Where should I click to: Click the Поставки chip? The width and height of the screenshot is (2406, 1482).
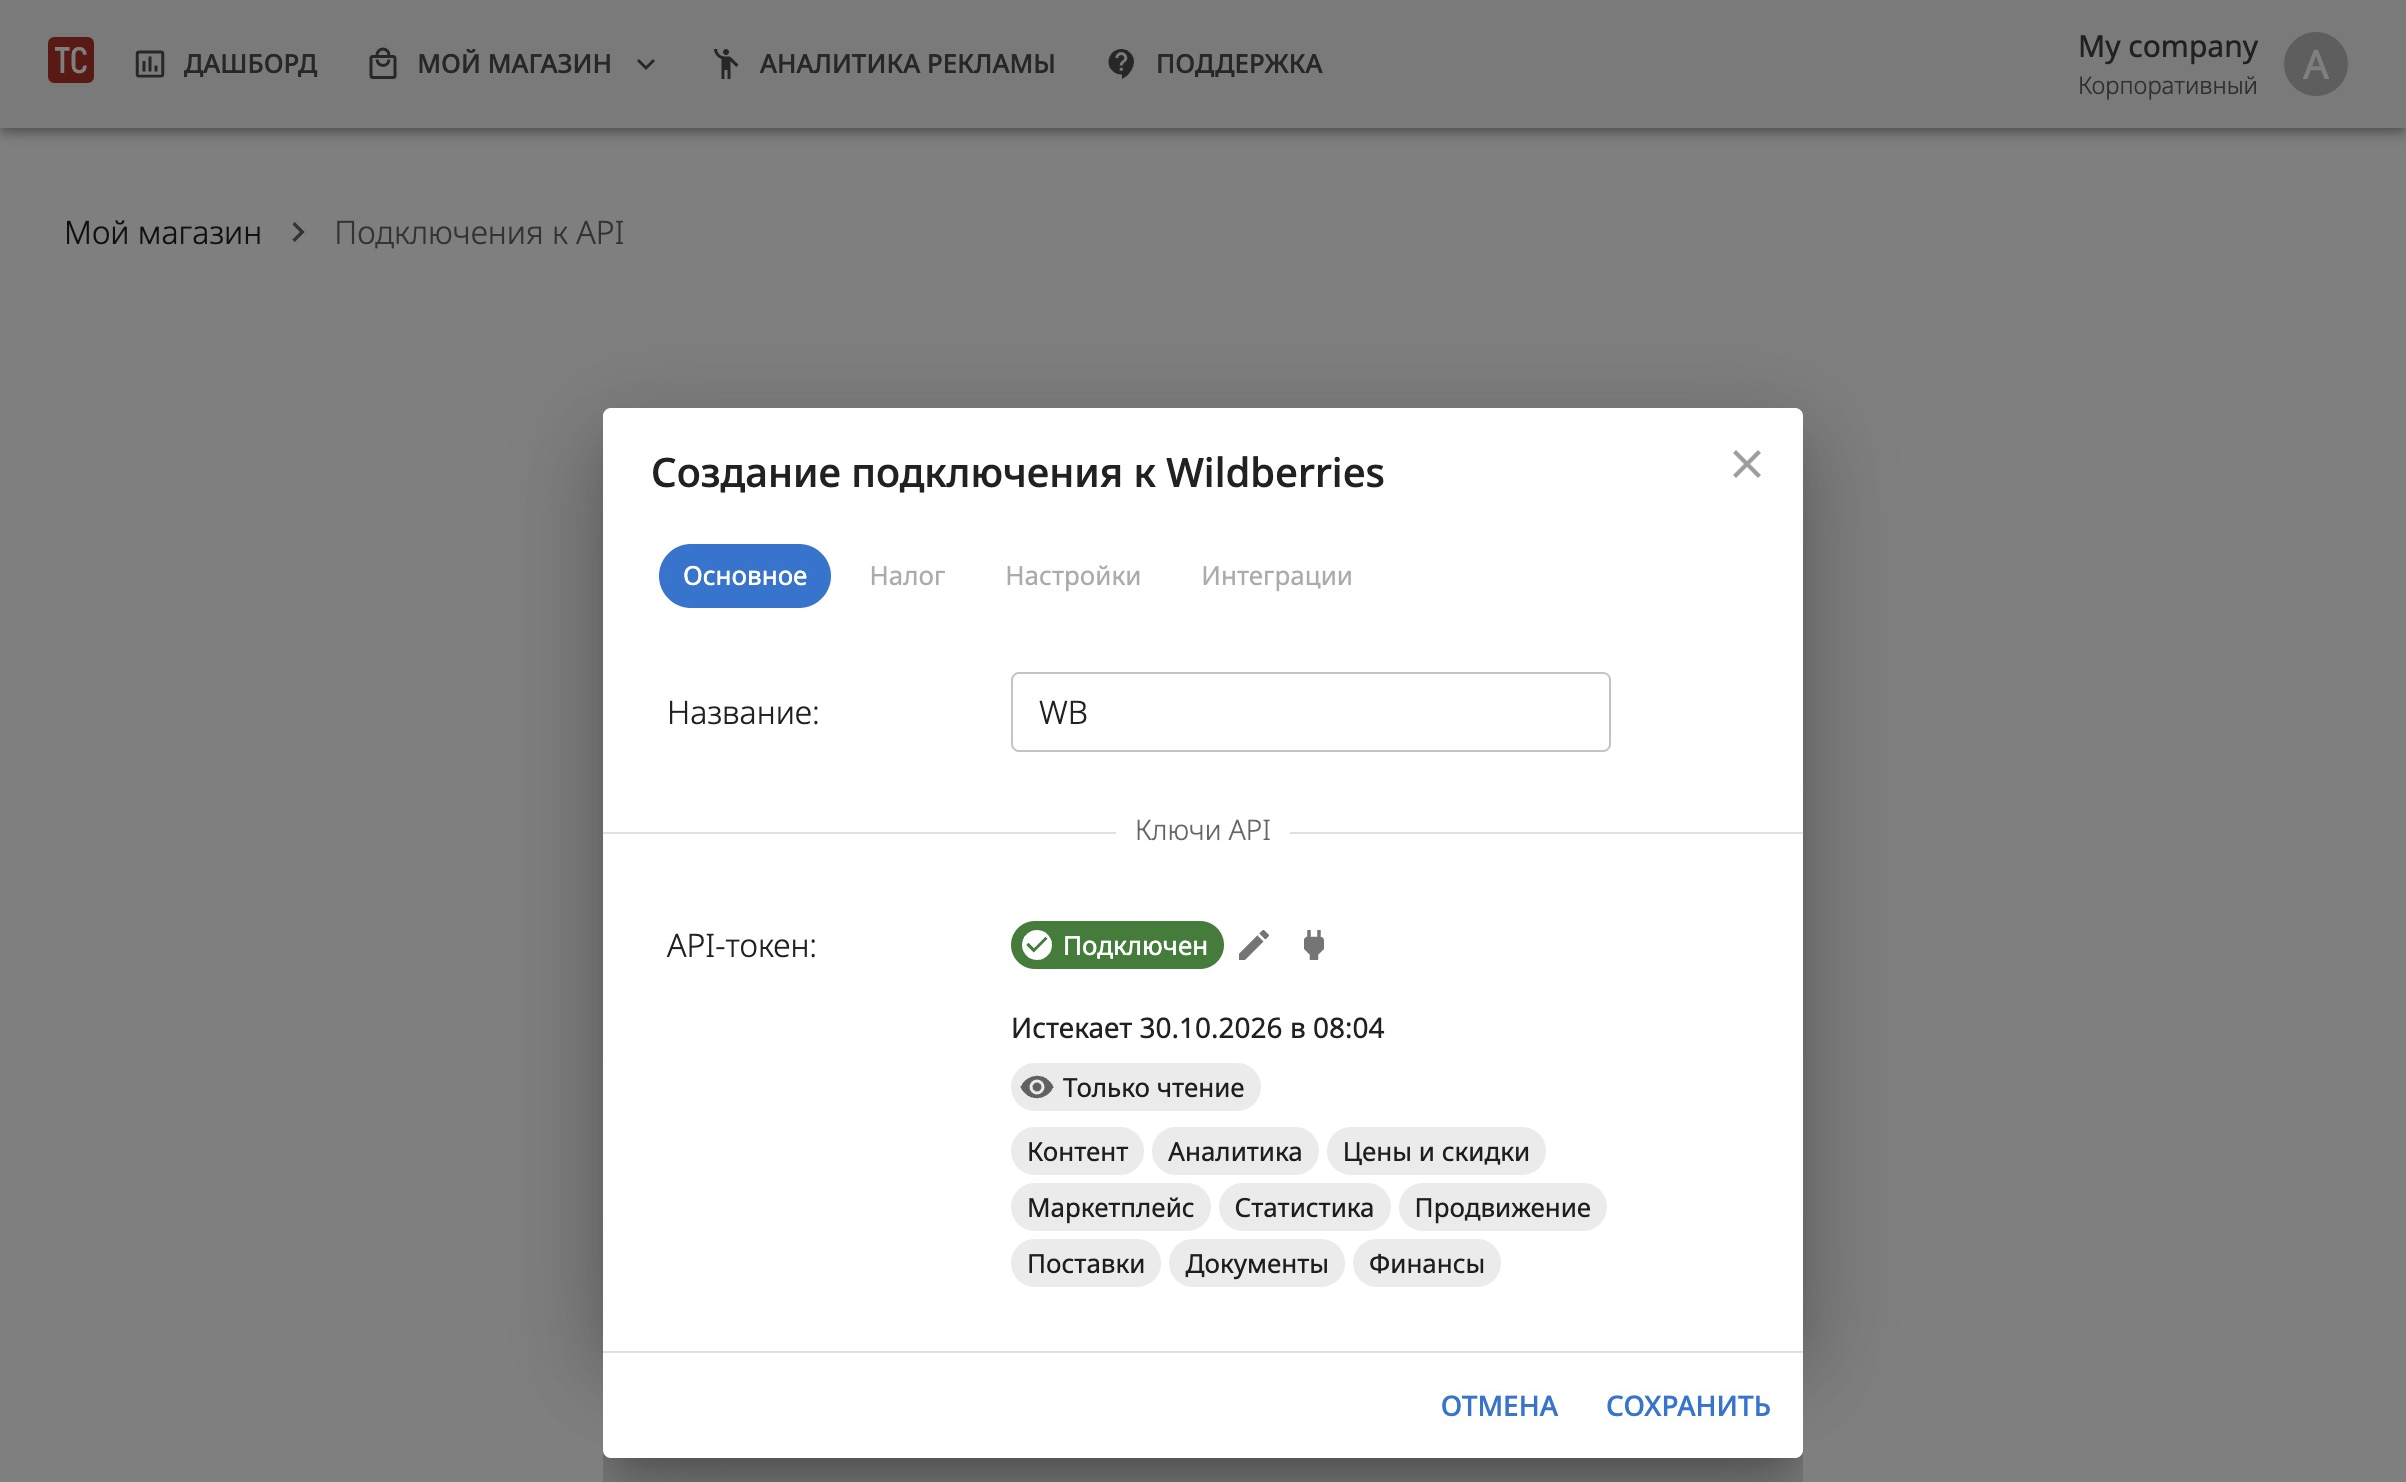click(x=1085, y=1263)
